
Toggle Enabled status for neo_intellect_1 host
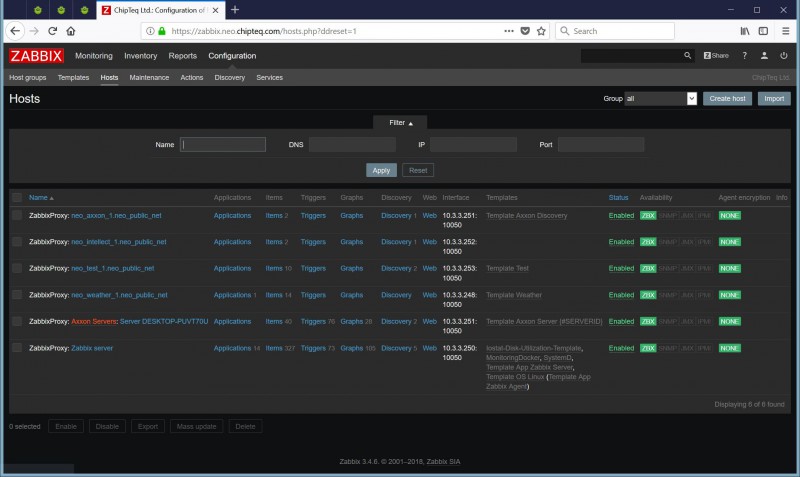(621, 242)
